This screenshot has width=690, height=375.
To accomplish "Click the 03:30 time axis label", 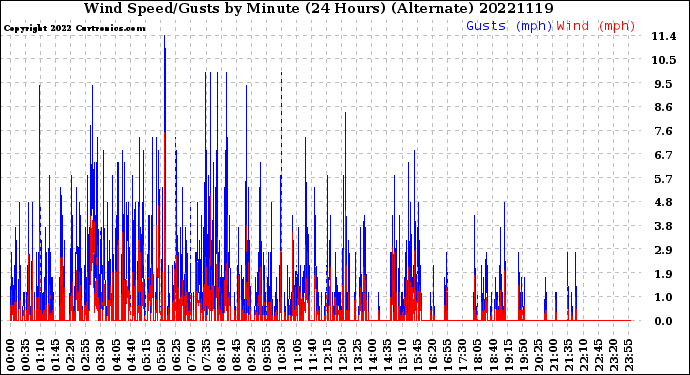I will (101, 354).
